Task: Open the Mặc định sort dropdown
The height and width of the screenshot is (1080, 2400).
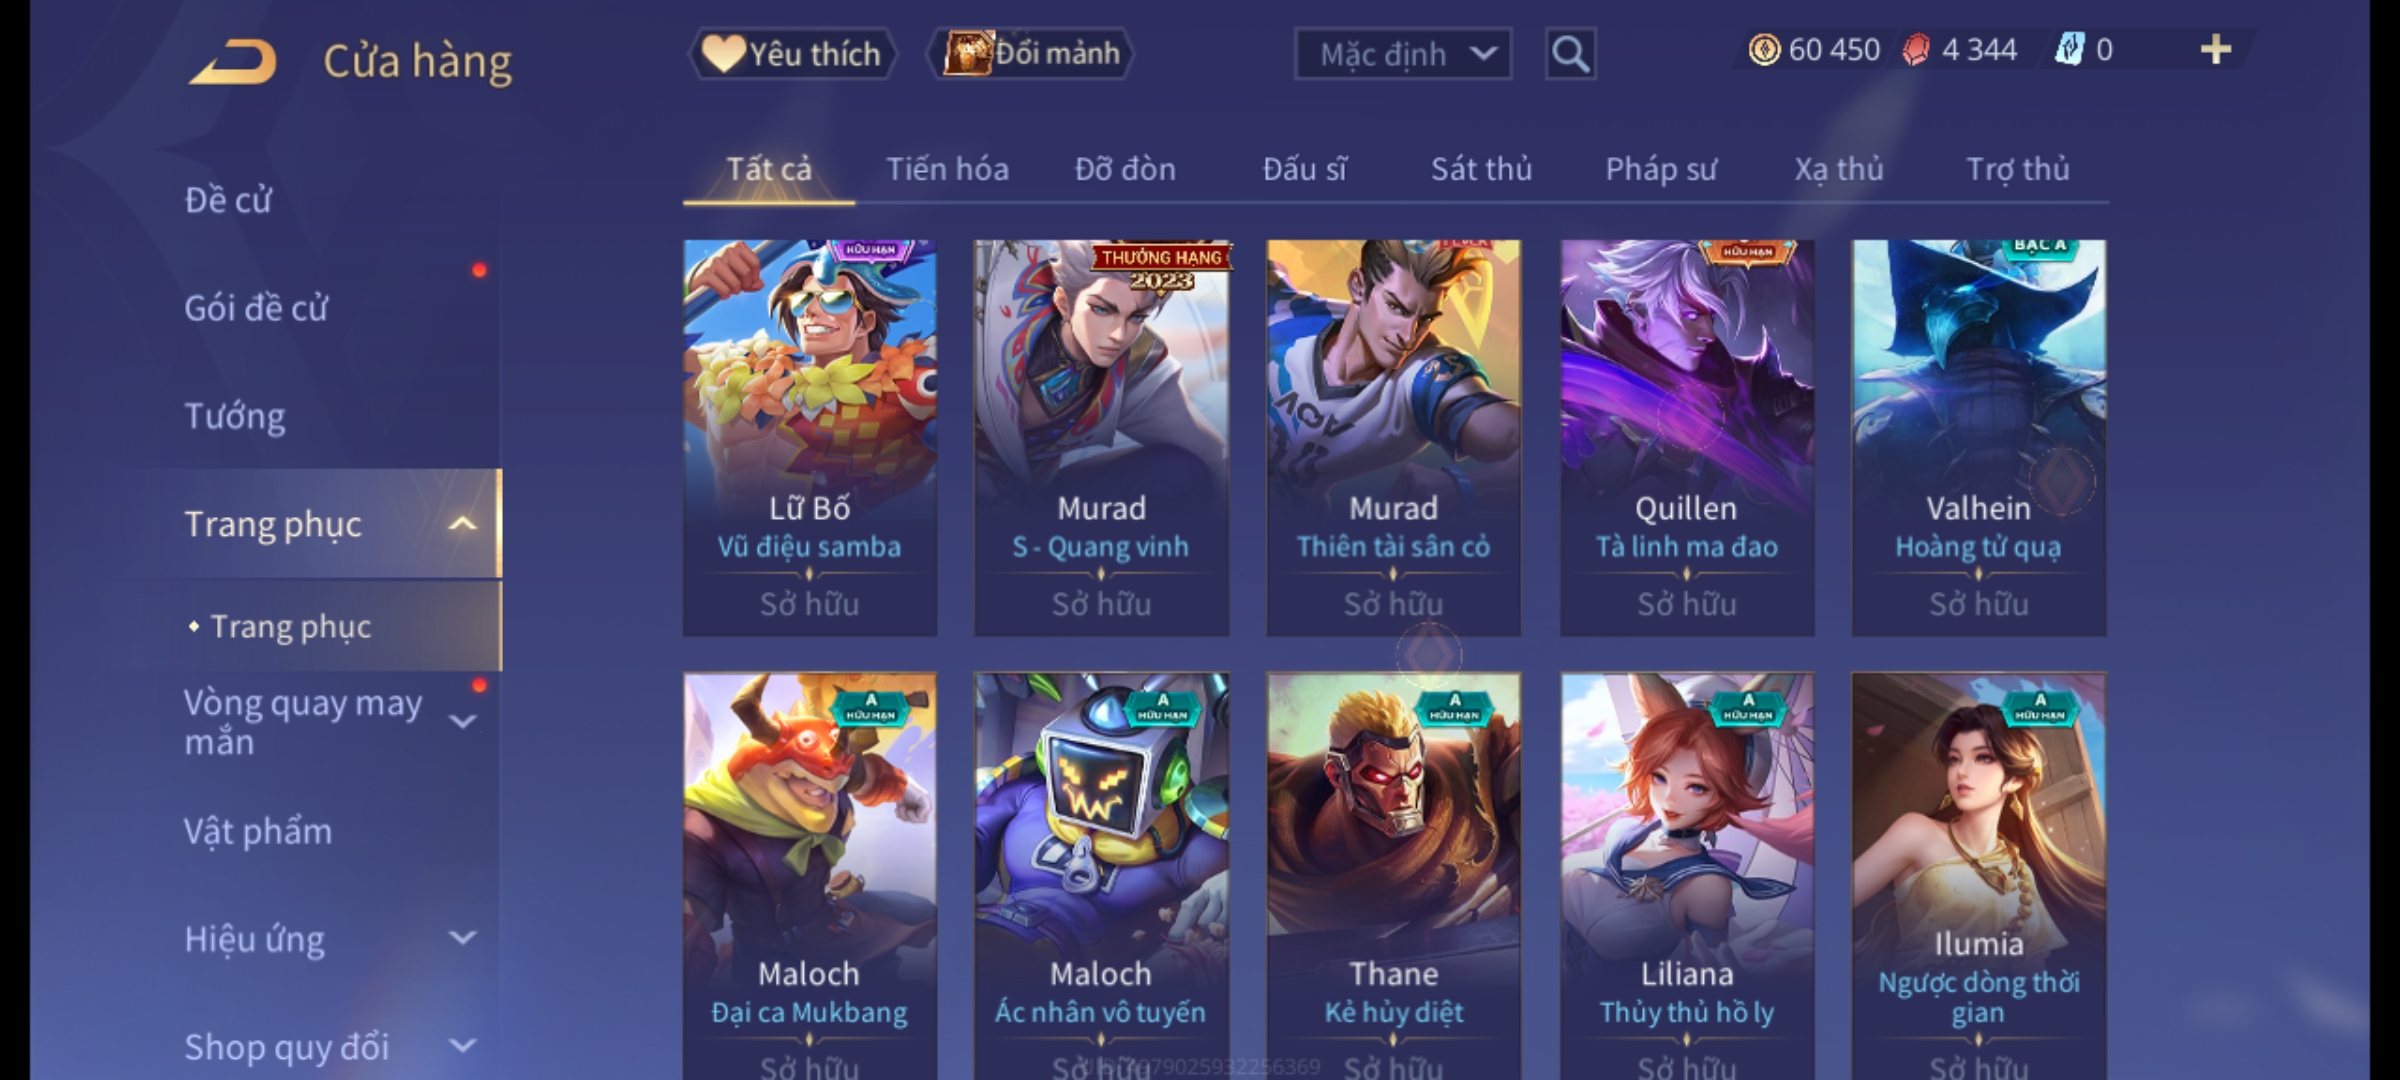Action: (x=1403, y=54)
